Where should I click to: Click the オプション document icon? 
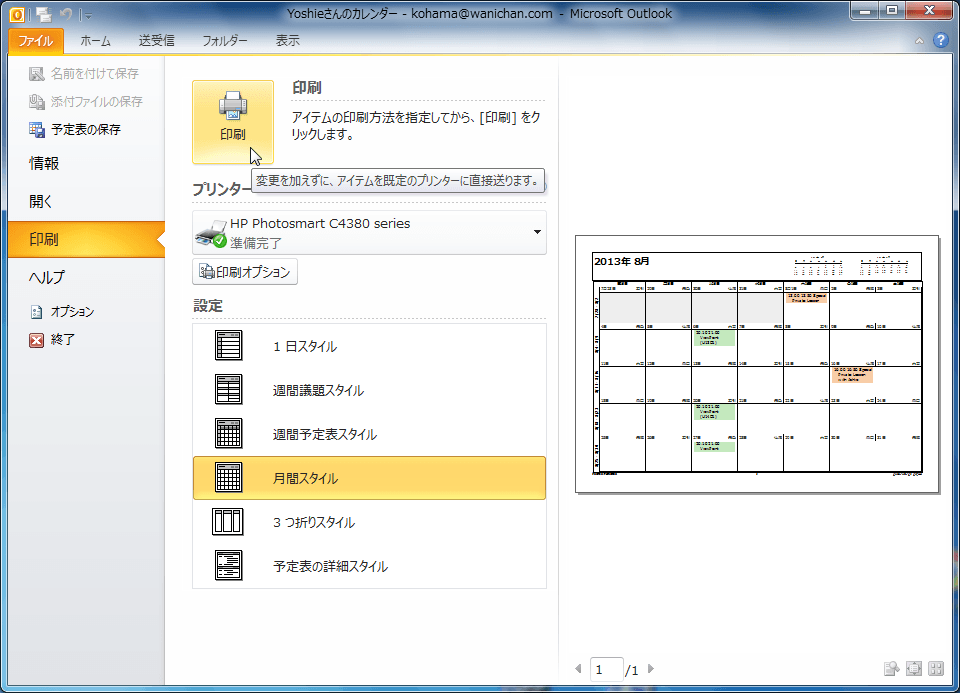click(37, 312)
